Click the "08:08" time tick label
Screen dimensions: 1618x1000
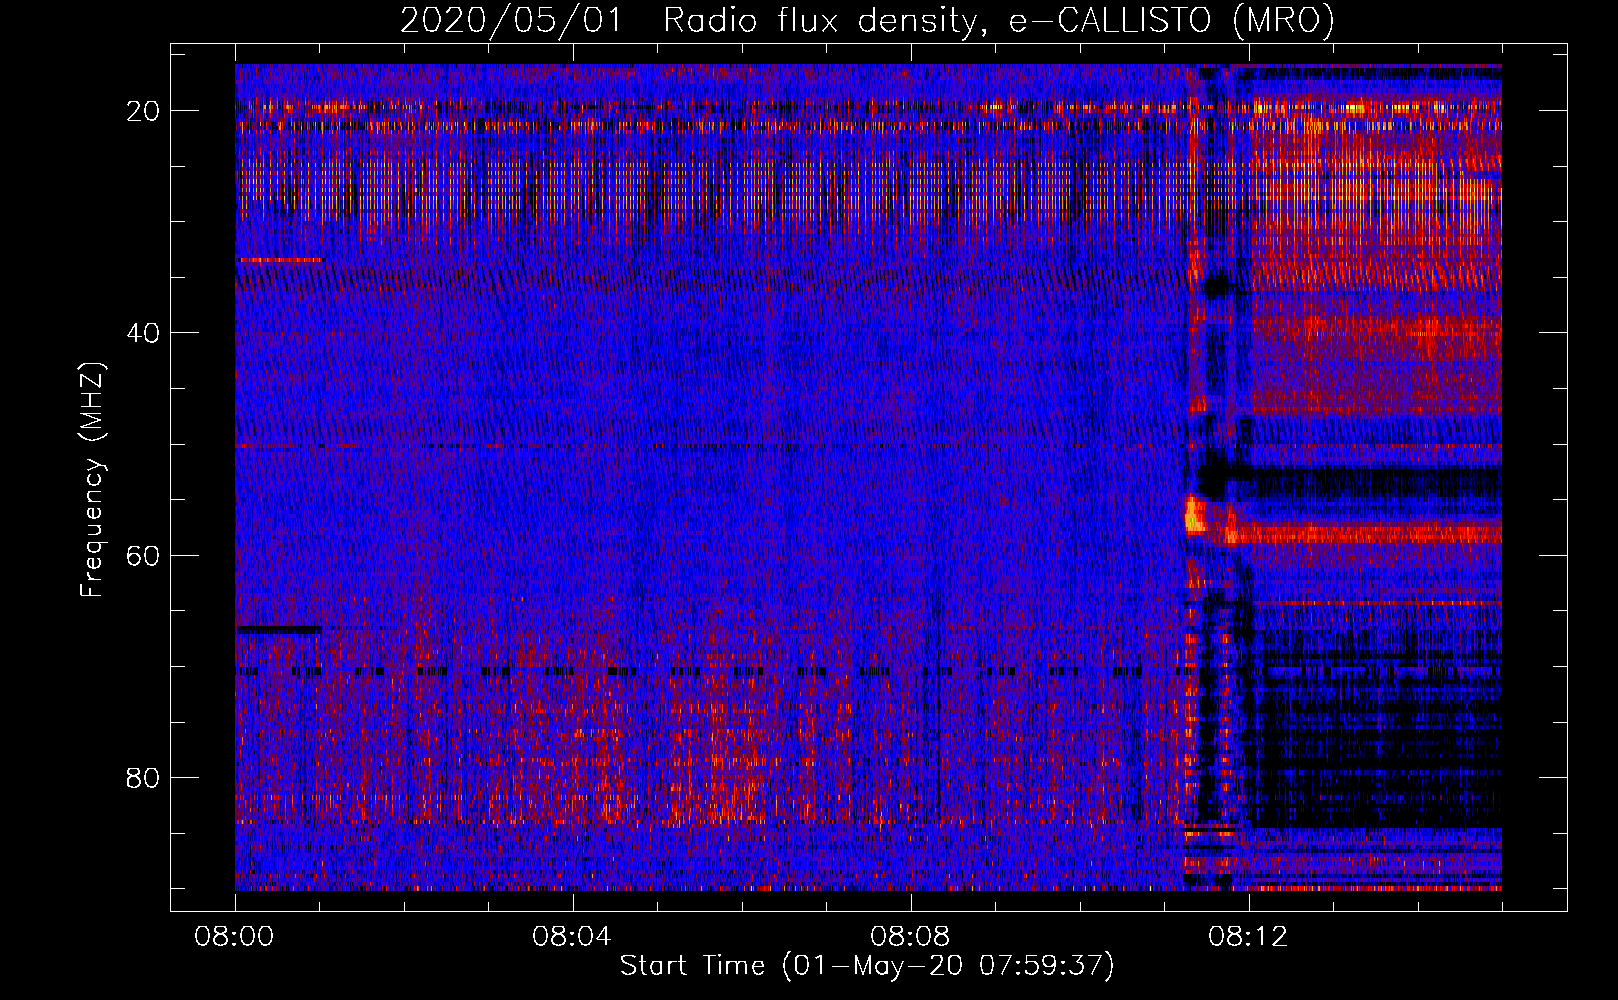pyautogui.click(x=910, y=937)
